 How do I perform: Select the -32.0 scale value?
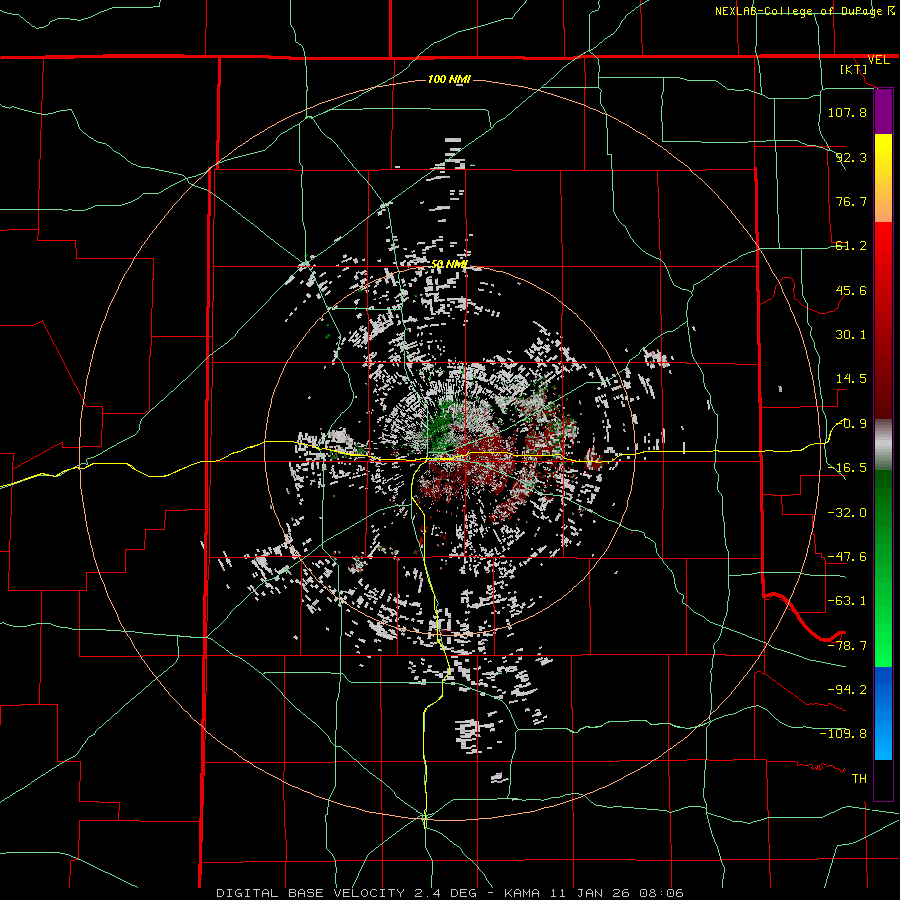coord(847,512)
